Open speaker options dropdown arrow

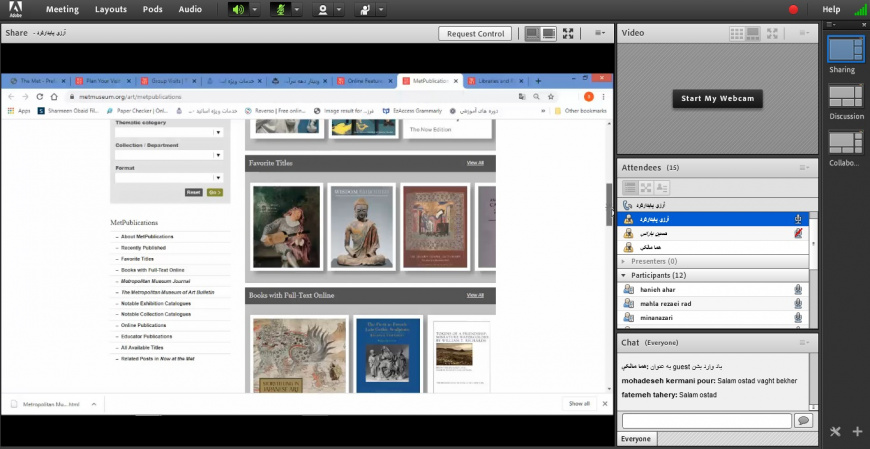click(255, 9)
